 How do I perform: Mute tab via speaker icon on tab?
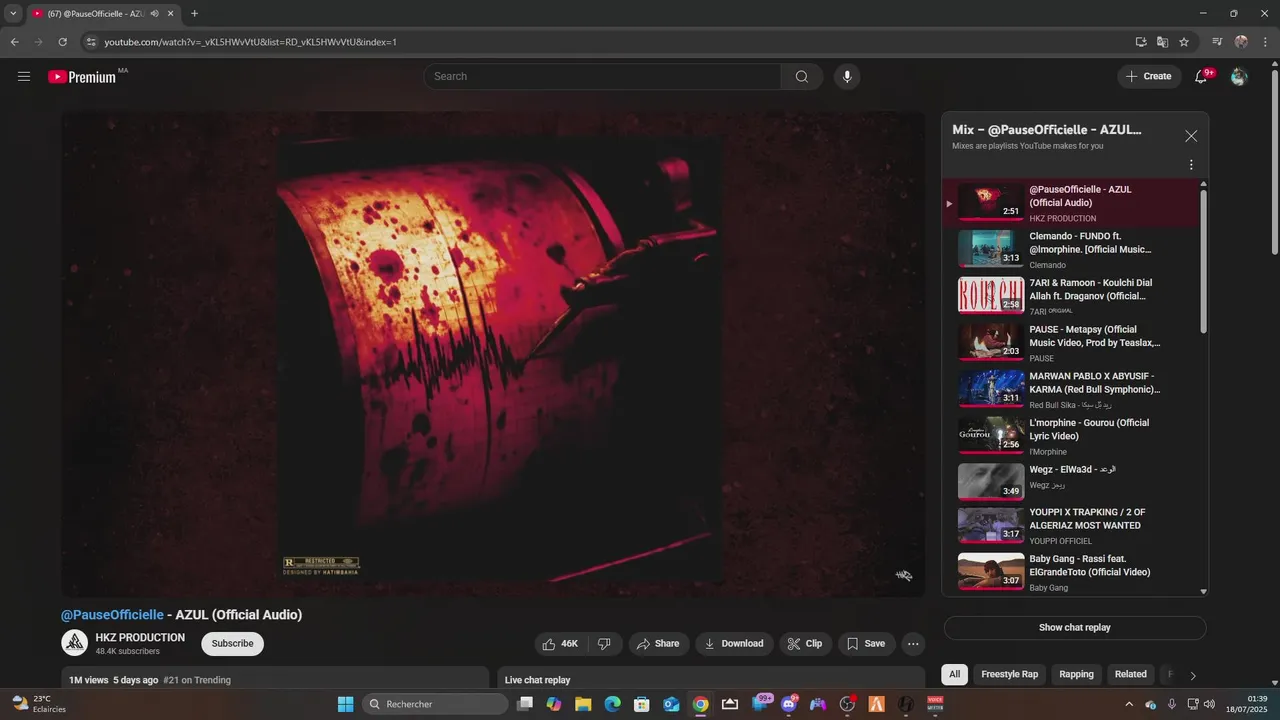(154, 14)
